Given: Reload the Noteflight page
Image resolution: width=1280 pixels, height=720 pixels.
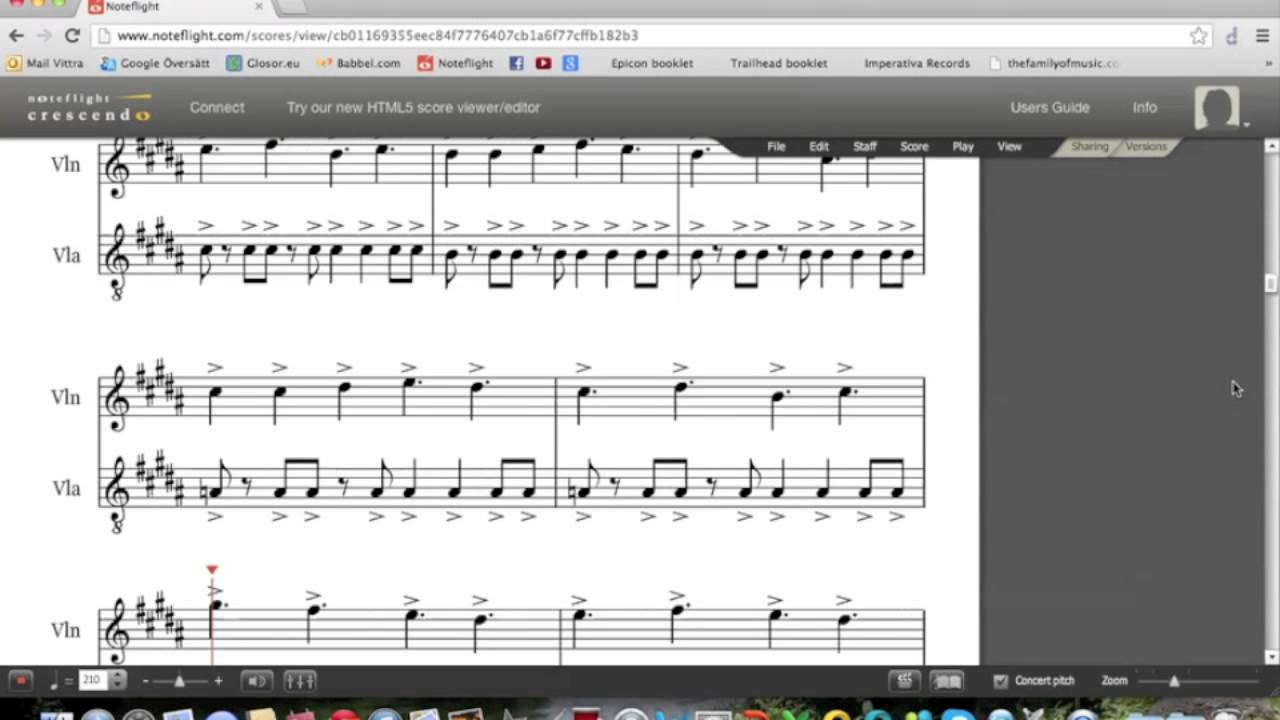Looking at the screenshot, I should [72, 35].
